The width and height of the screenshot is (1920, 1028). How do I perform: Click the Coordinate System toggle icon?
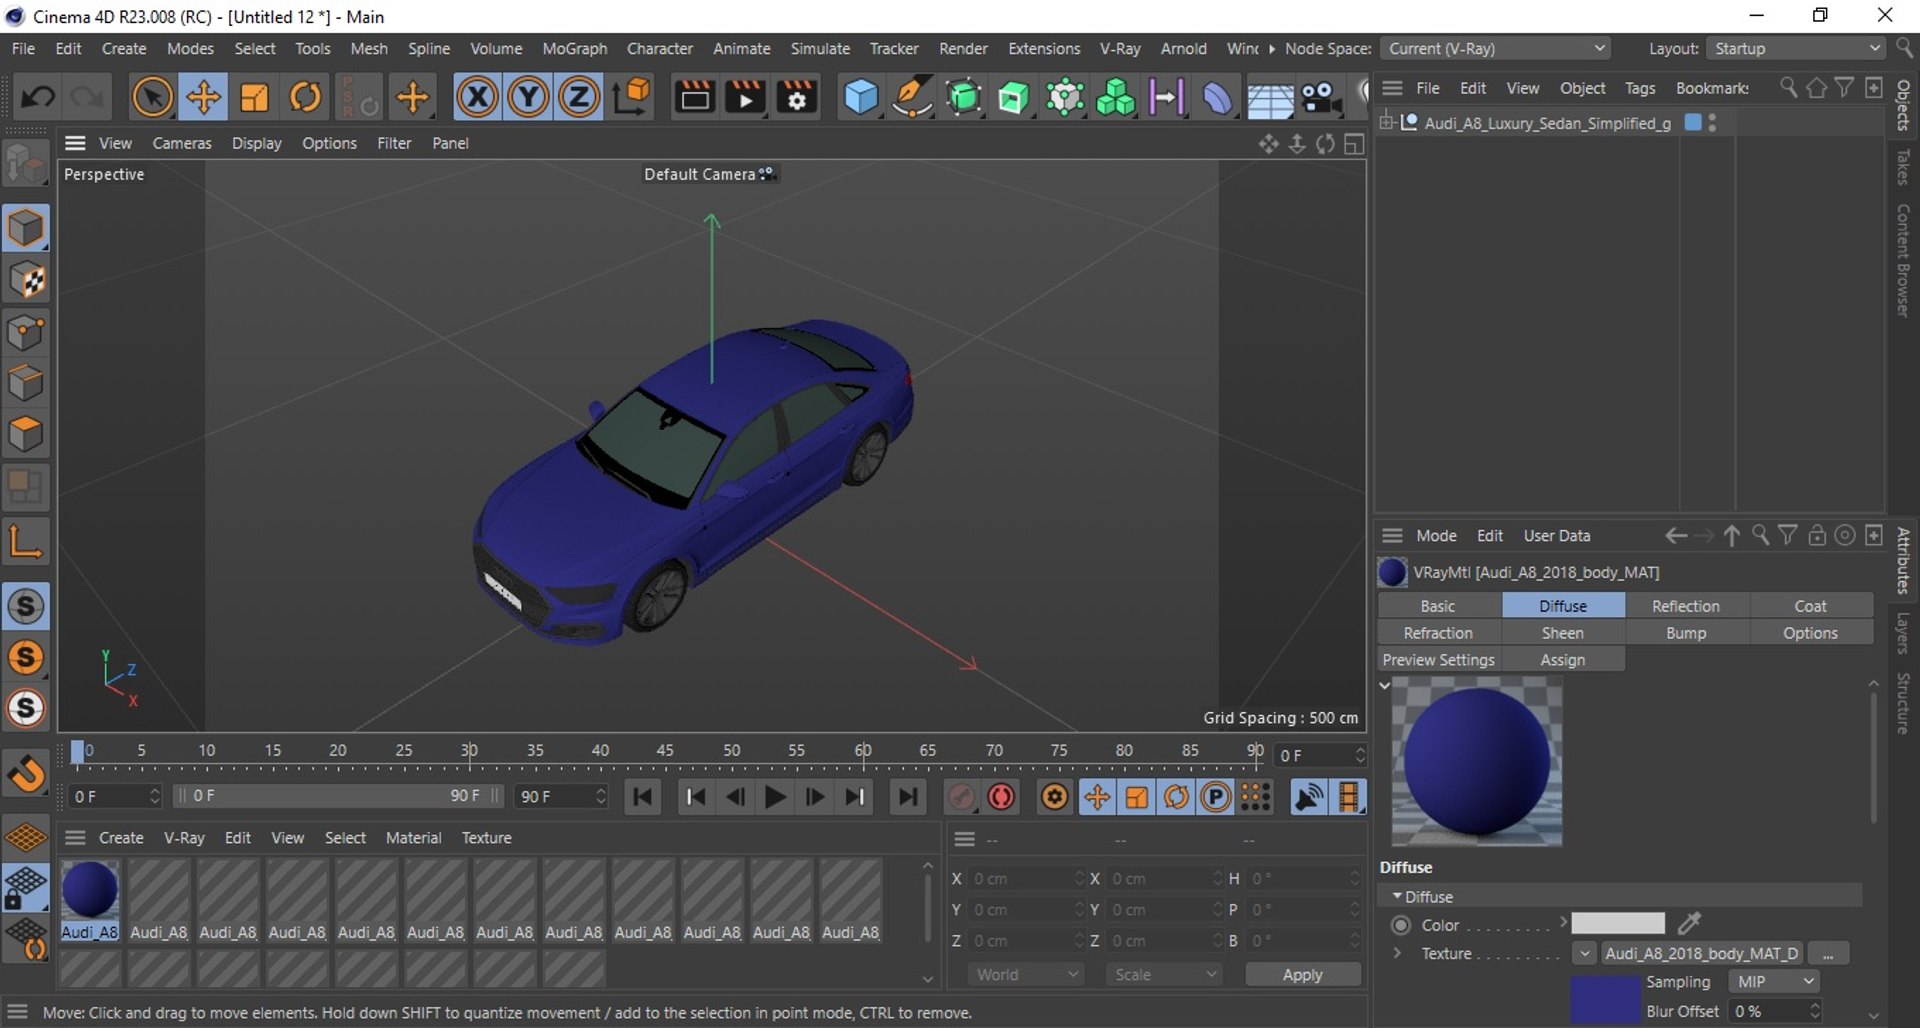[x=632, y=97]
